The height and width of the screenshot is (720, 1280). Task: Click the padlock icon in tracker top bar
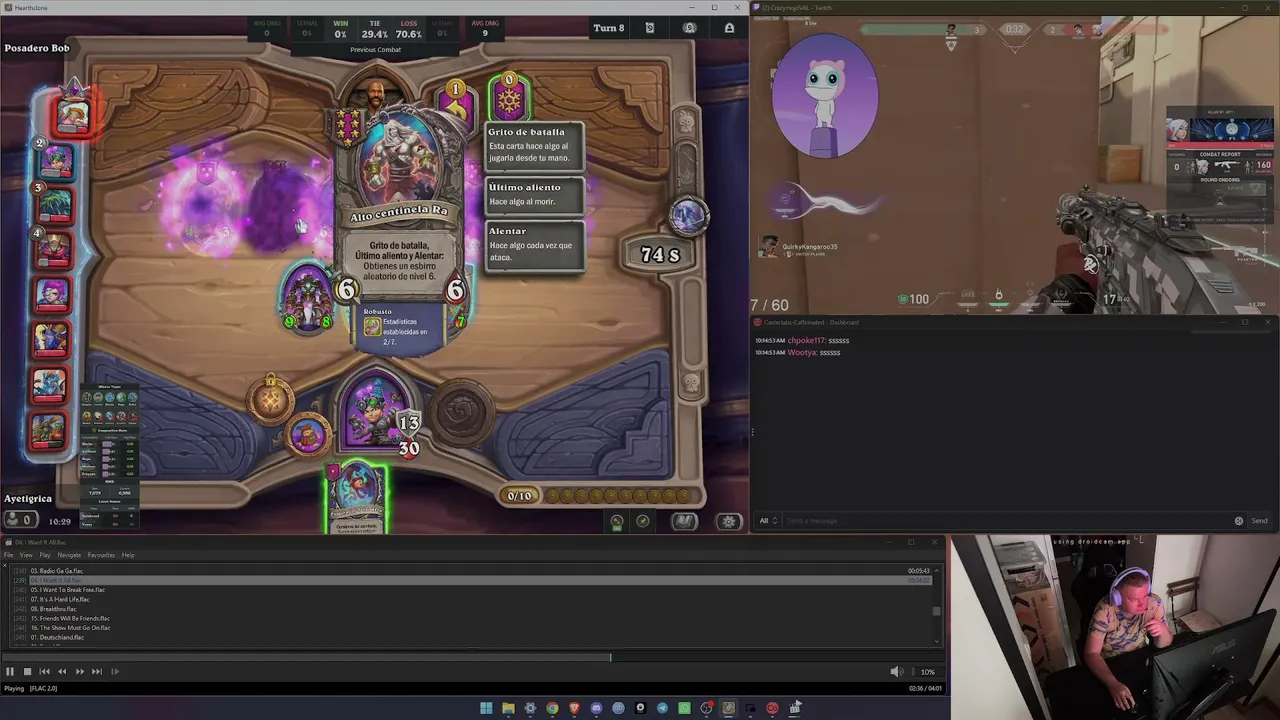coord(729,28)
